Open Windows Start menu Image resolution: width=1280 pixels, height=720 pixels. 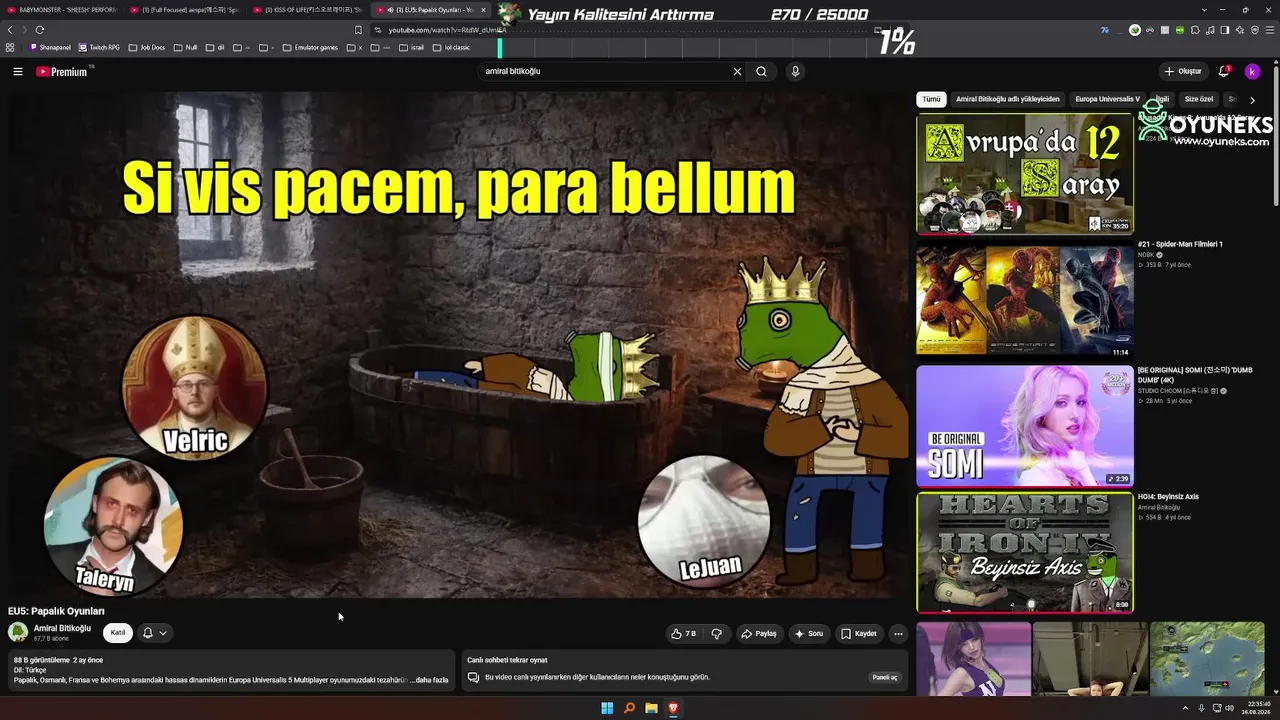click(606, 708)
